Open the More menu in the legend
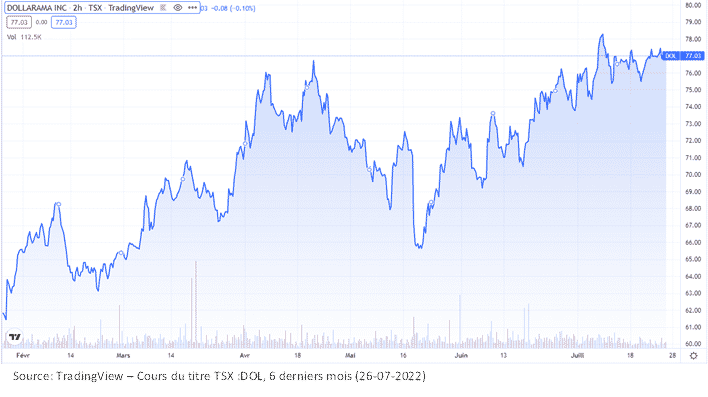 [192, 8]
